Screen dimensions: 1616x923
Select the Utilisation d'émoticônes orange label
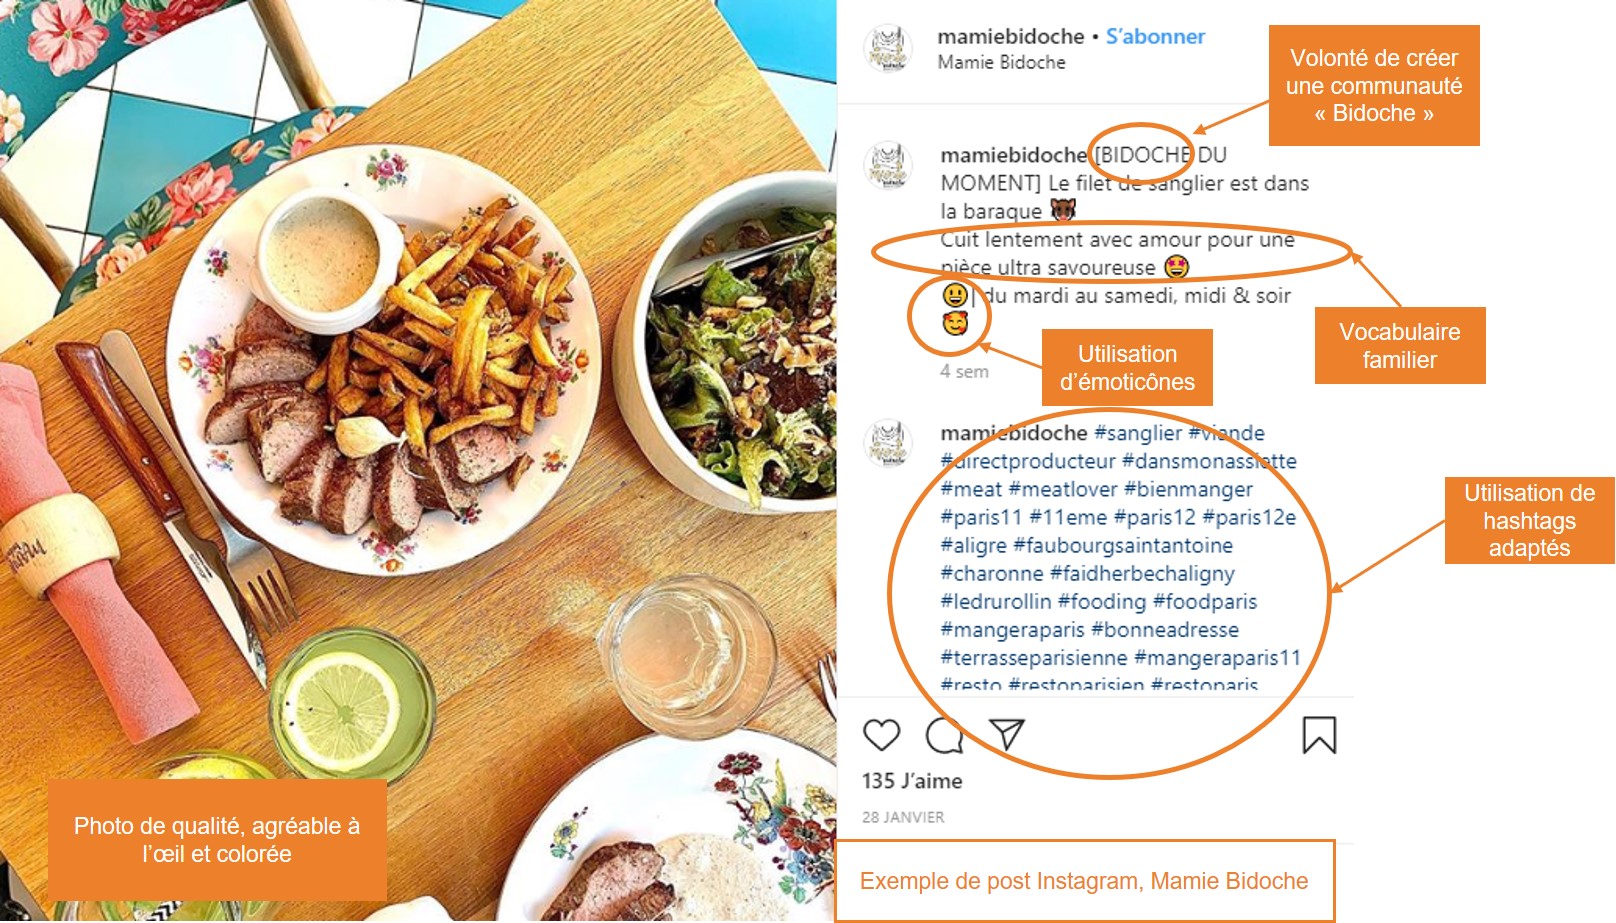point(1127,368)
